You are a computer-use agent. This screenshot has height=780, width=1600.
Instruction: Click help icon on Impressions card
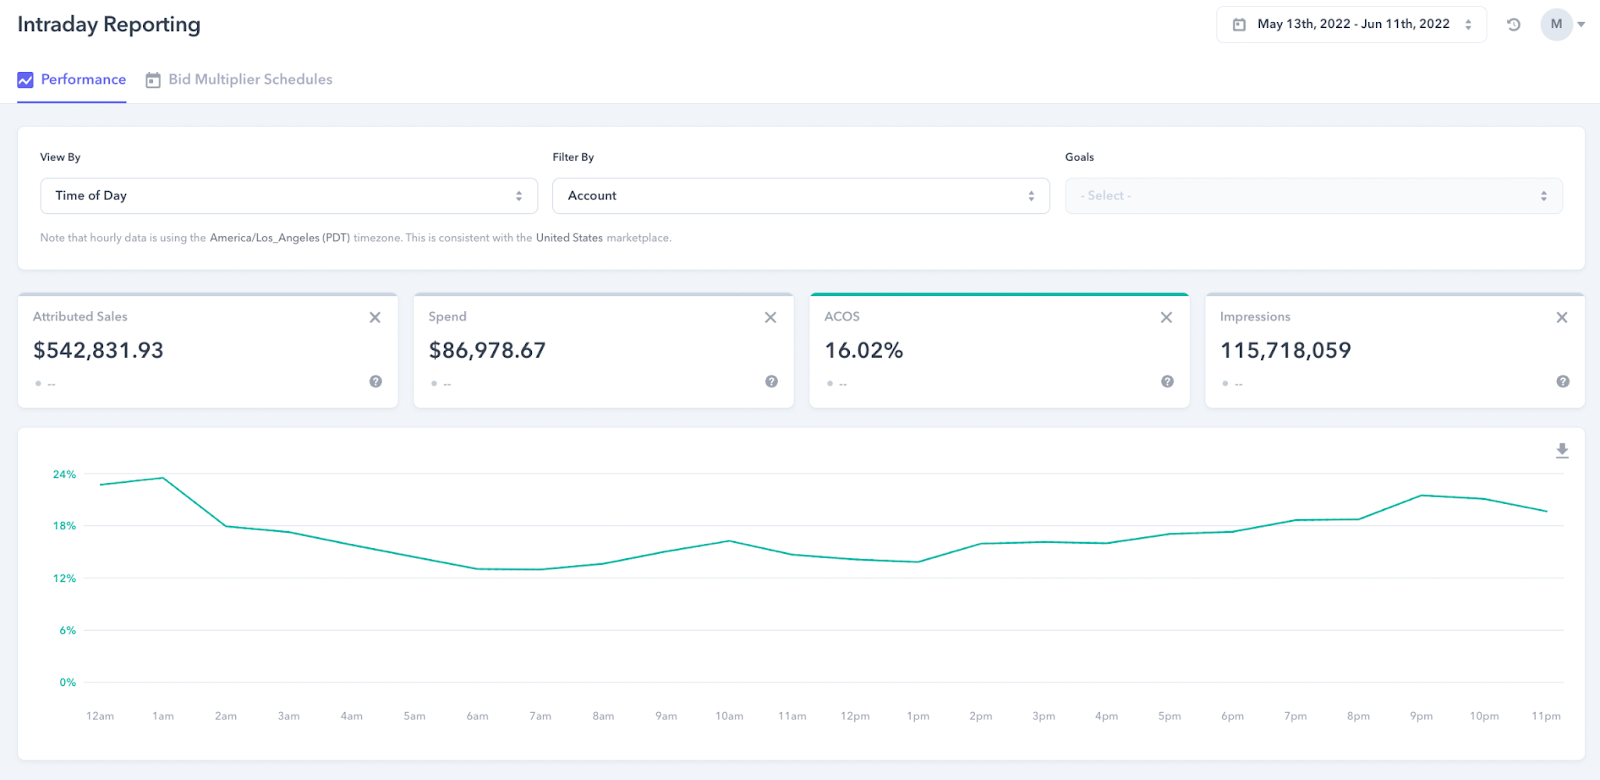pyautogui.click(x=1563, y=381)
